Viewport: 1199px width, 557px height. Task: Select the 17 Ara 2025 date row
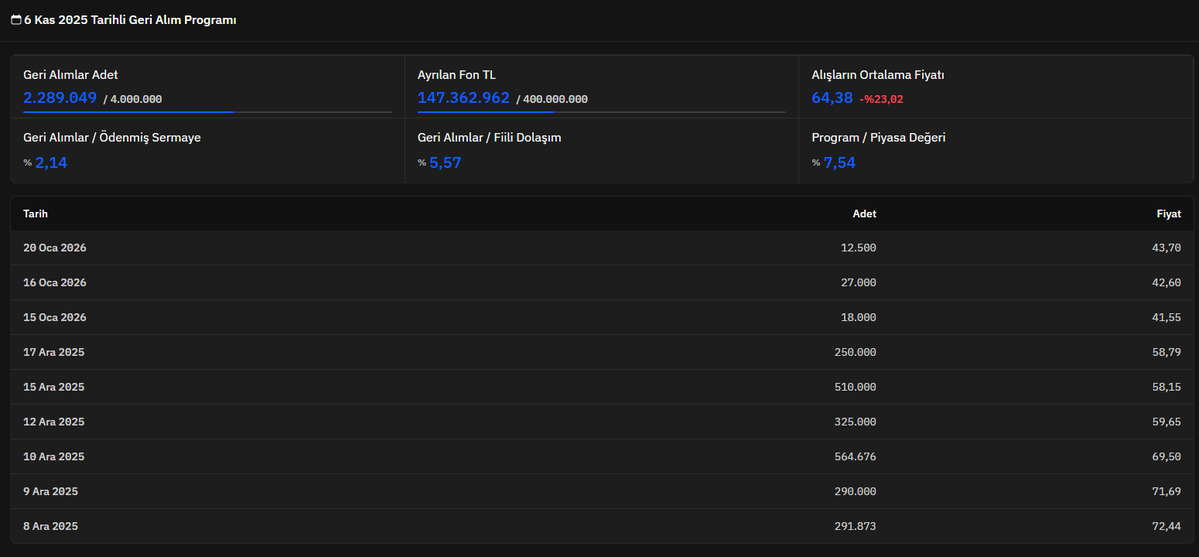coord(602,352)
